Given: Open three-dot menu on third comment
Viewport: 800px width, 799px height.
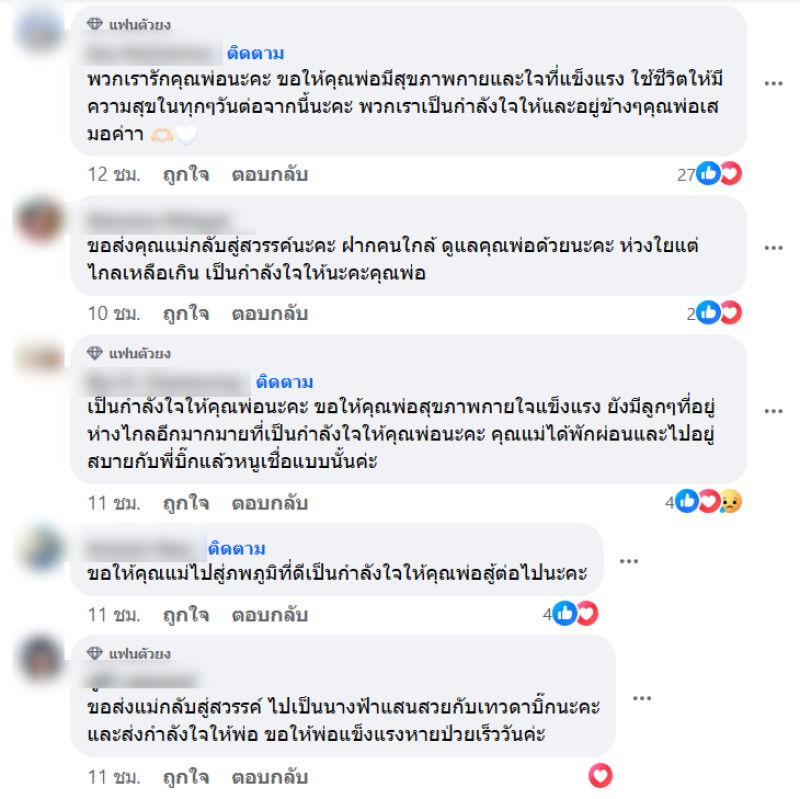Looking at the screenshot, I should click(773, 411).
